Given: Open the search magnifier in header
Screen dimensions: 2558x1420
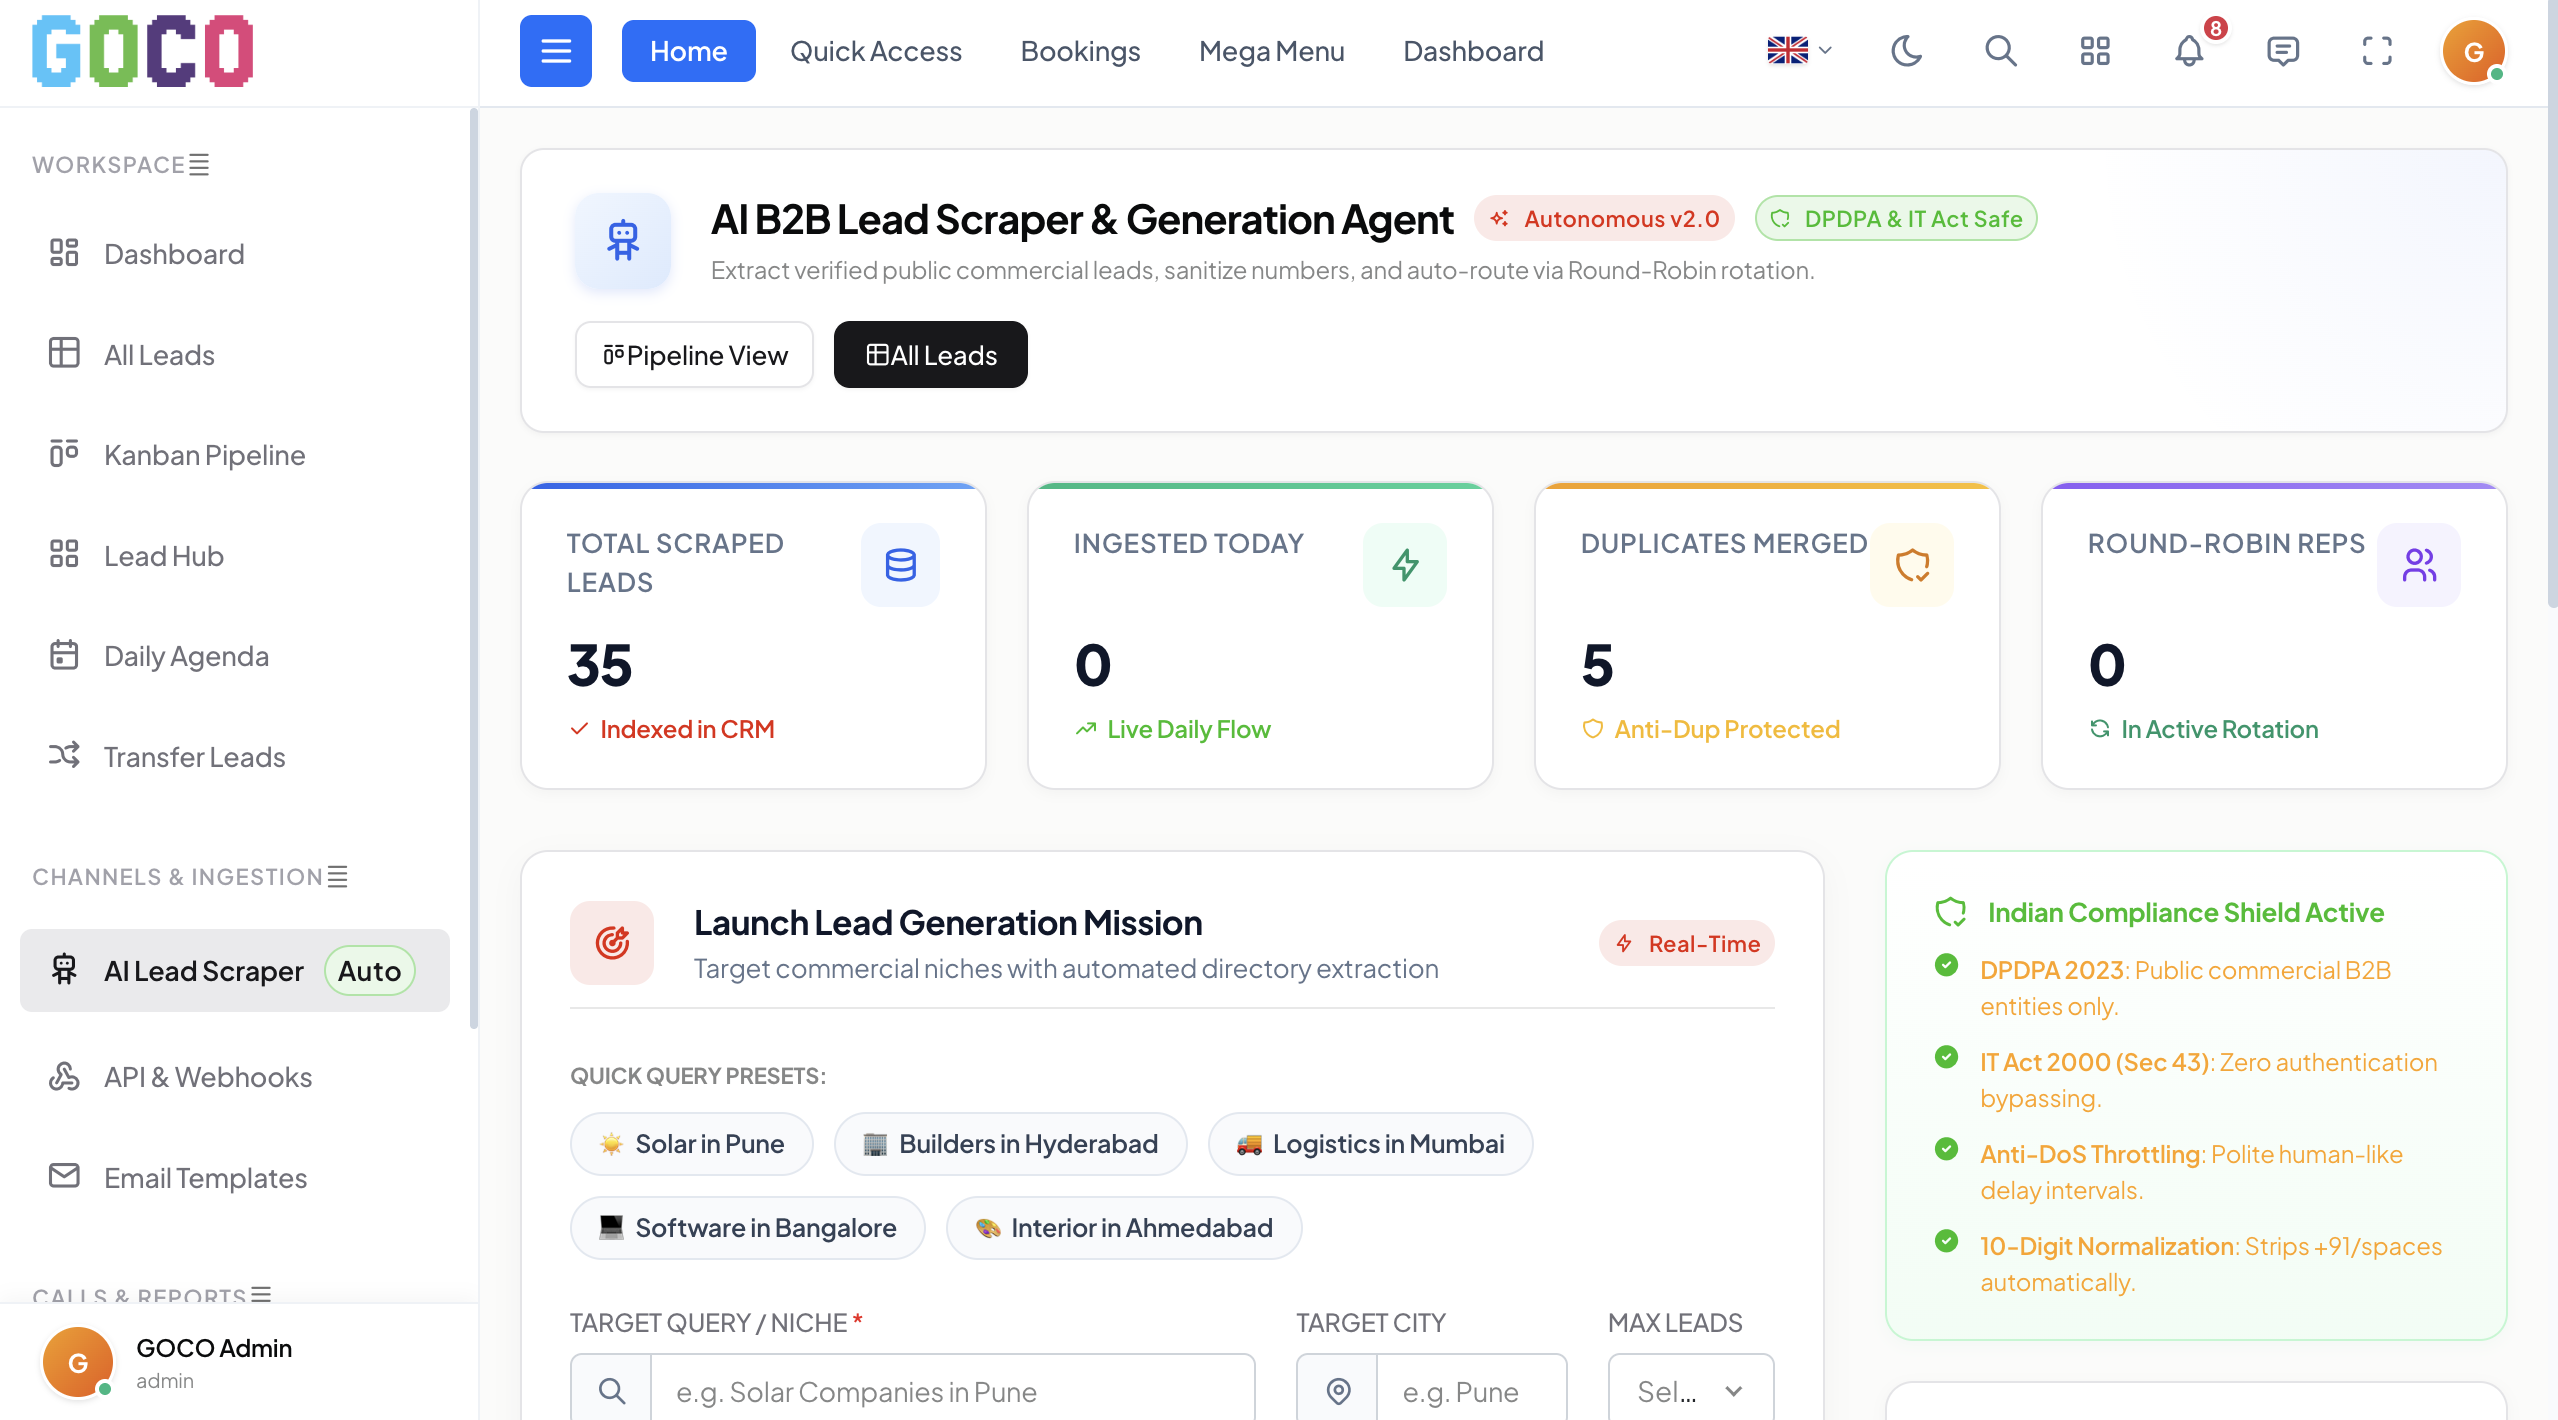Looking at the screenshot, I should pyautogui.click(x=2000, y=51).
